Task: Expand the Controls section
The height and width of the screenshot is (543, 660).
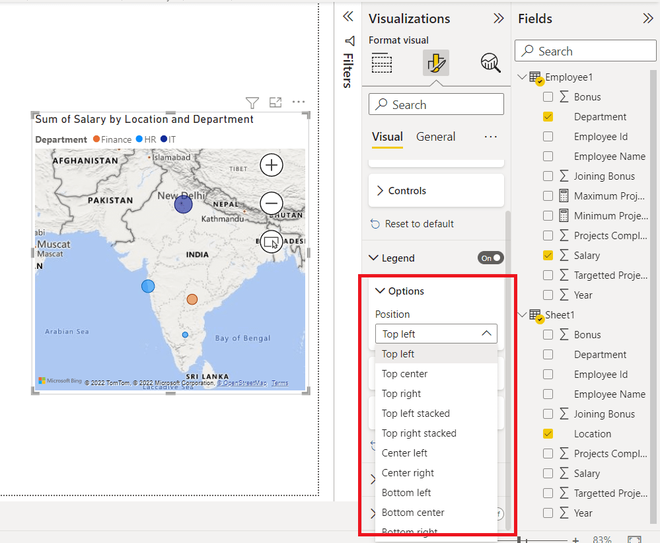Action: (436, 191)
